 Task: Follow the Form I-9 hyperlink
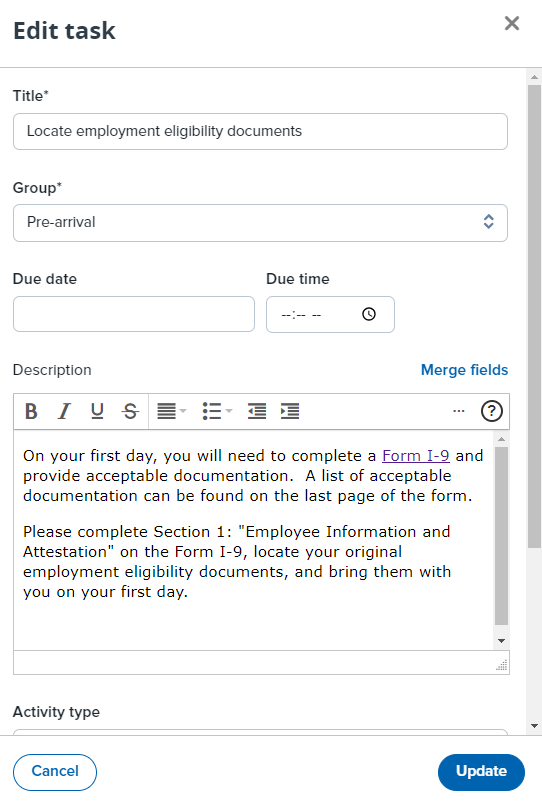pyautogui.click(x=415, y=456)
